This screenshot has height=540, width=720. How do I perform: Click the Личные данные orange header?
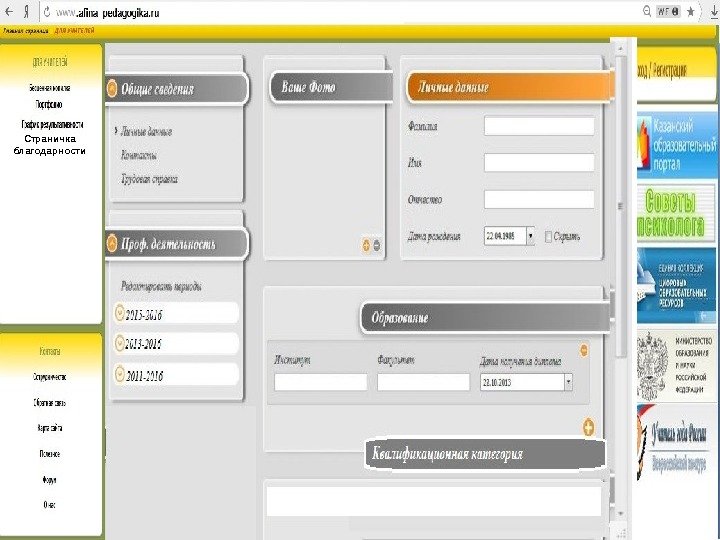coord(510,87)
